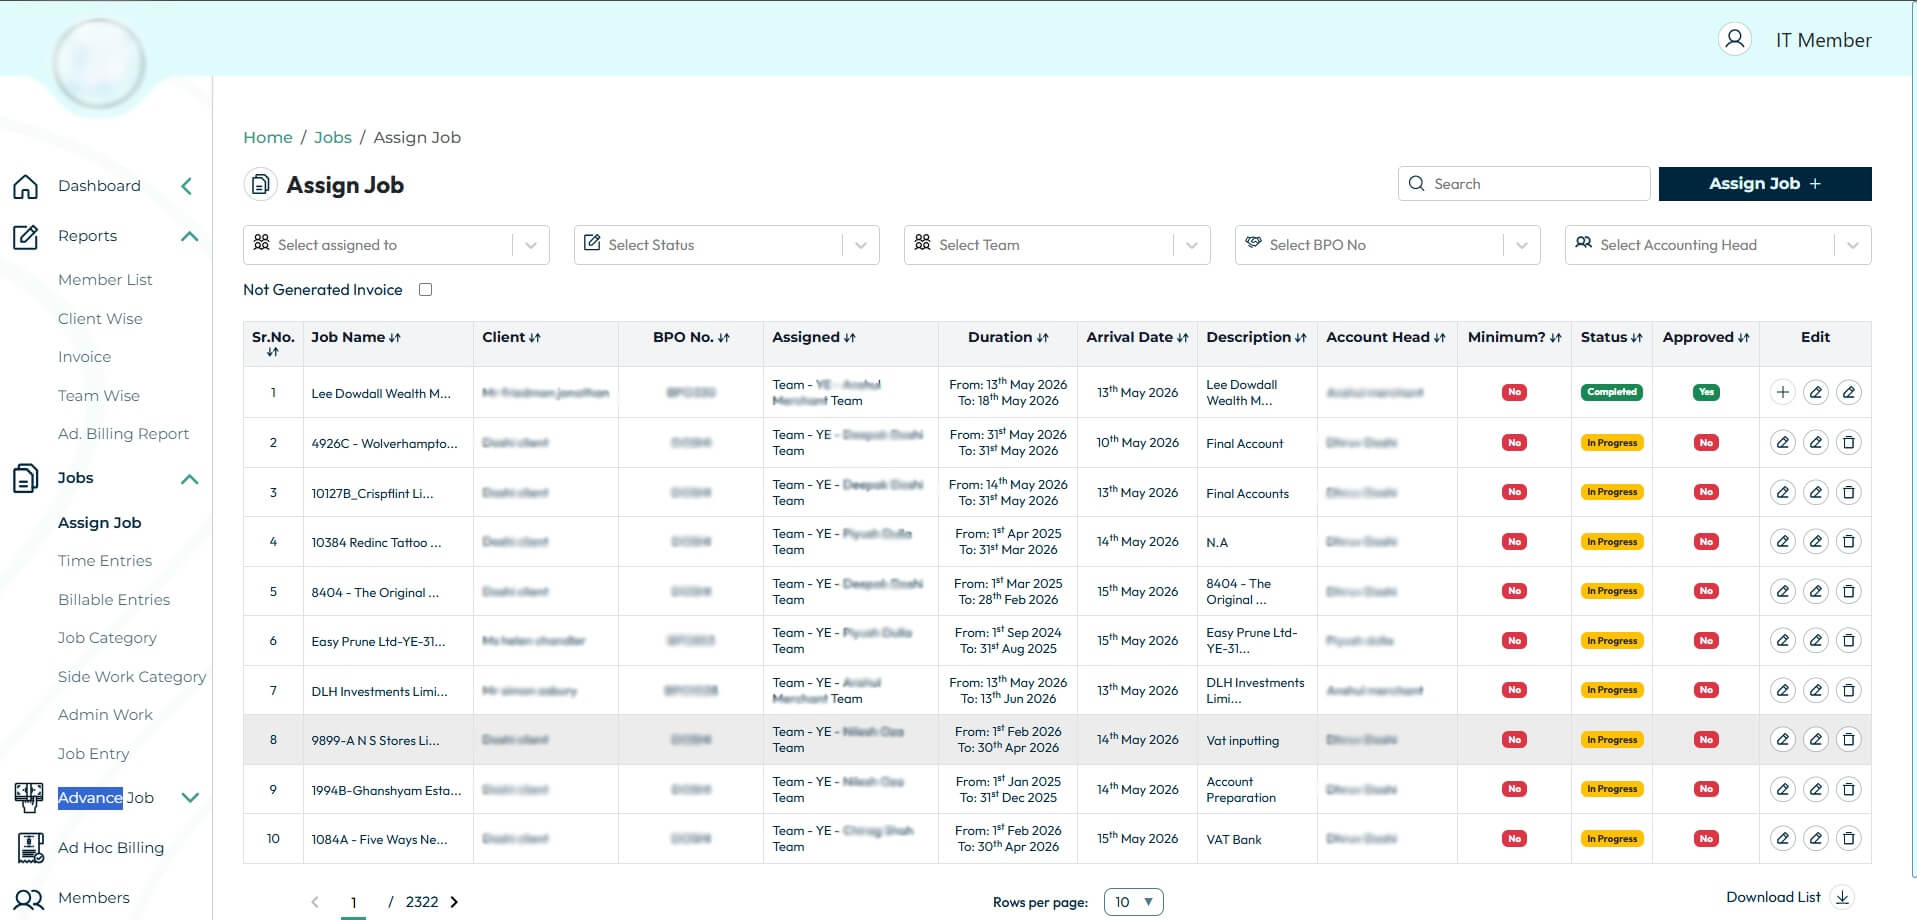Open the Select assigned to dropdown

396,245
